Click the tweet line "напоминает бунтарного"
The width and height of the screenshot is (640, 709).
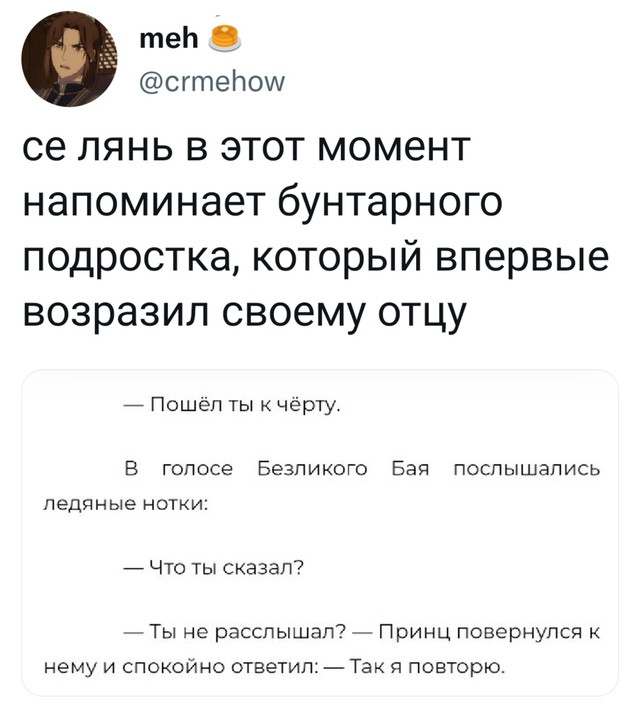tap(262, 201)
